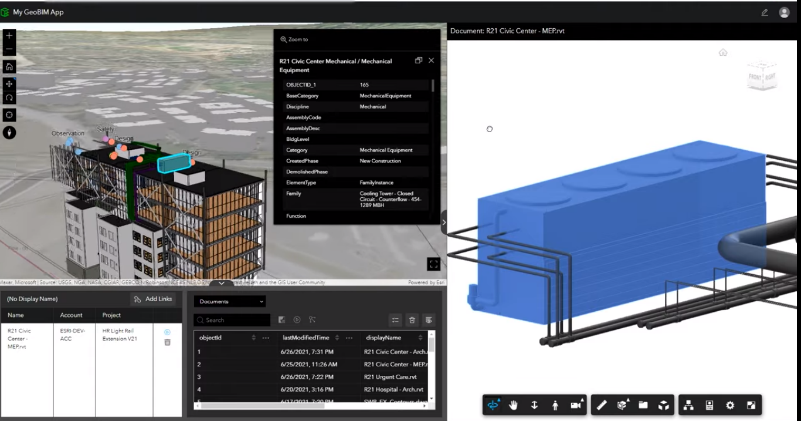Click the Name column header in links
801x421 pixels.
tap(15, 315)
